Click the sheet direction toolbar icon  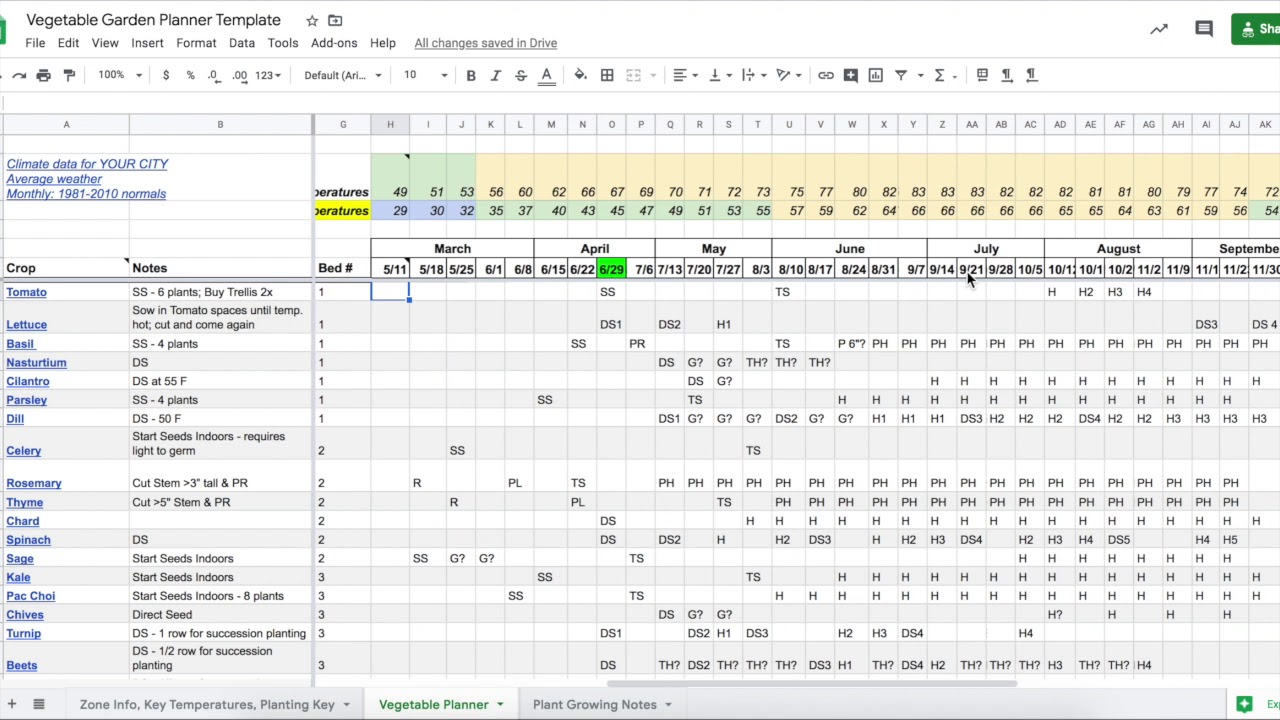click(982, 75)
